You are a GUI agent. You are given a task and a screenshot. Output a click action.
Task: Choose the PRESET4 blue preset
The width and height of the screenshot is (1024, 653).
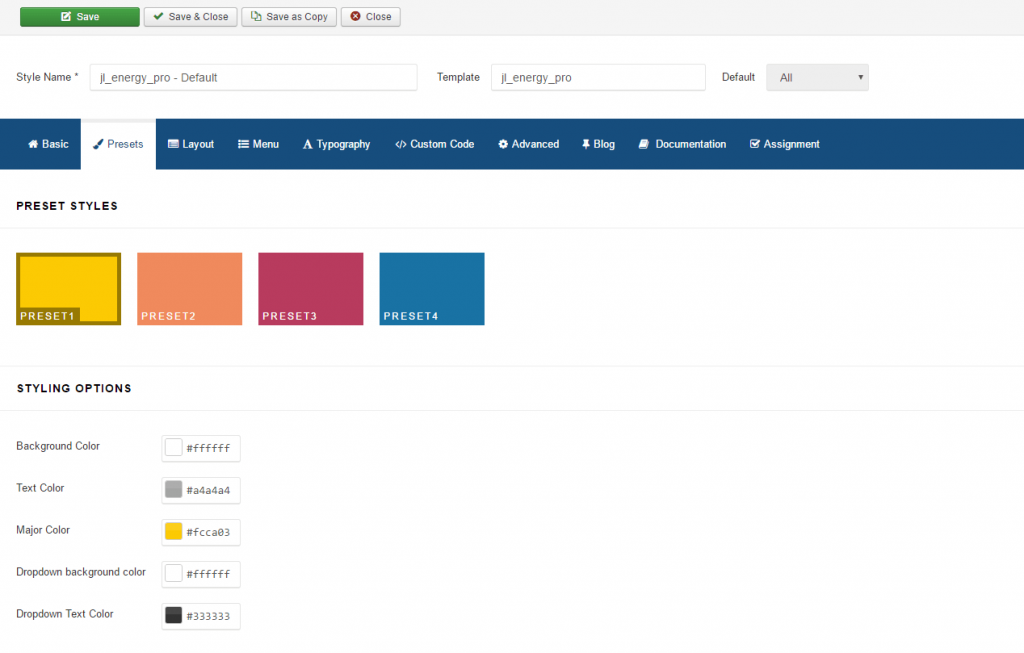pyautogui.click(x=431, y=288)
